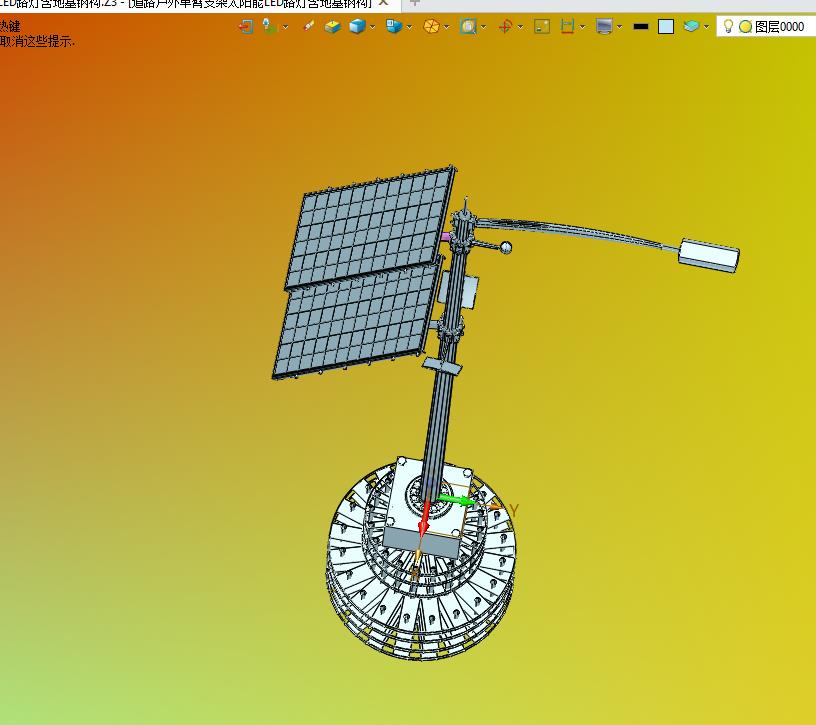
Task: Toggle the yellow circle layer status icon
Action: [x=745, y=27]
